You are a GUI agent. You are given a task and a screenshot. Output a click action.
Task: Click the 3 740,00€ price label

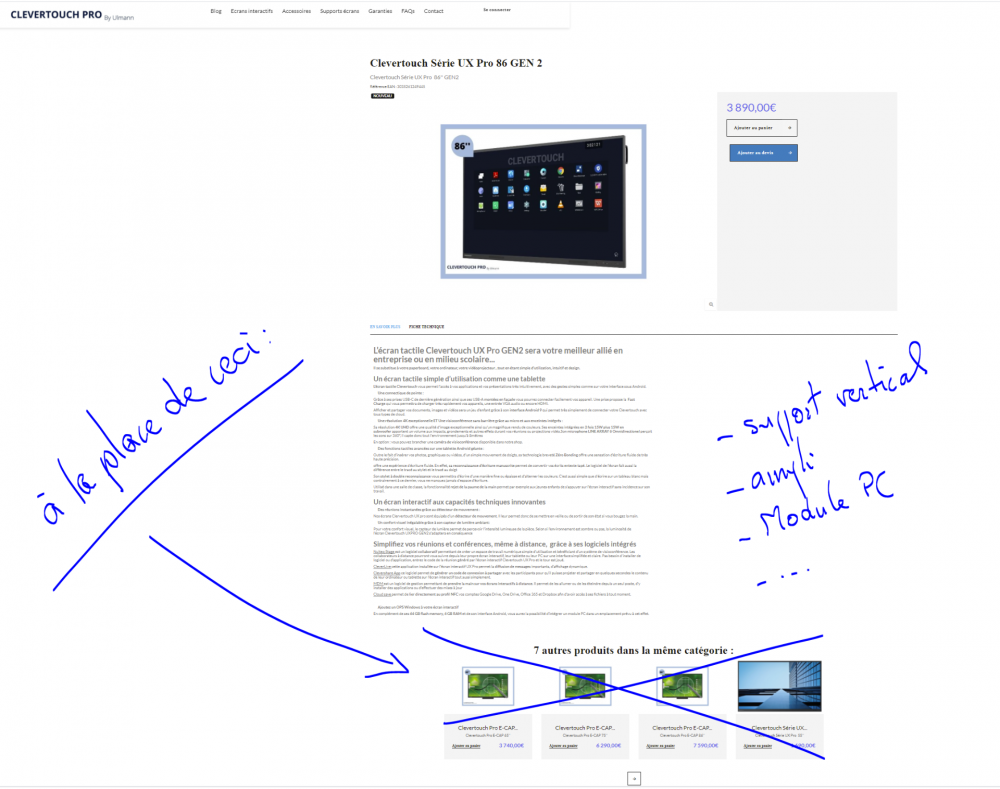coord(511,746)
